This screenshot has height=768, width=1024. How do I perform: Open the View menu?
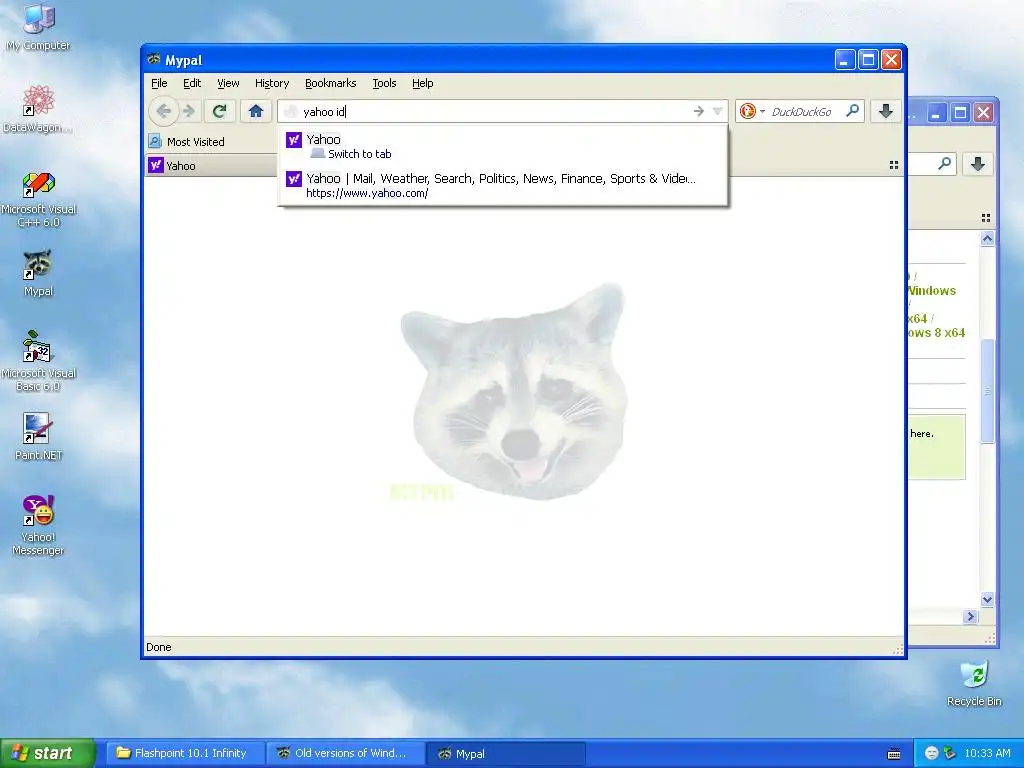coord(228,83)
